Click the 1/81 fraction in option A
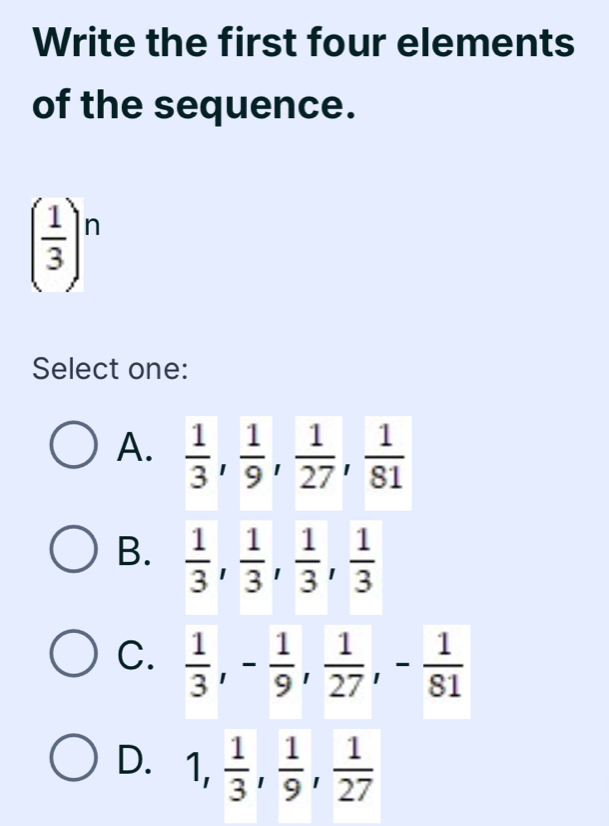Viewport: 609px width, 826px height. (x=382, y=458)
